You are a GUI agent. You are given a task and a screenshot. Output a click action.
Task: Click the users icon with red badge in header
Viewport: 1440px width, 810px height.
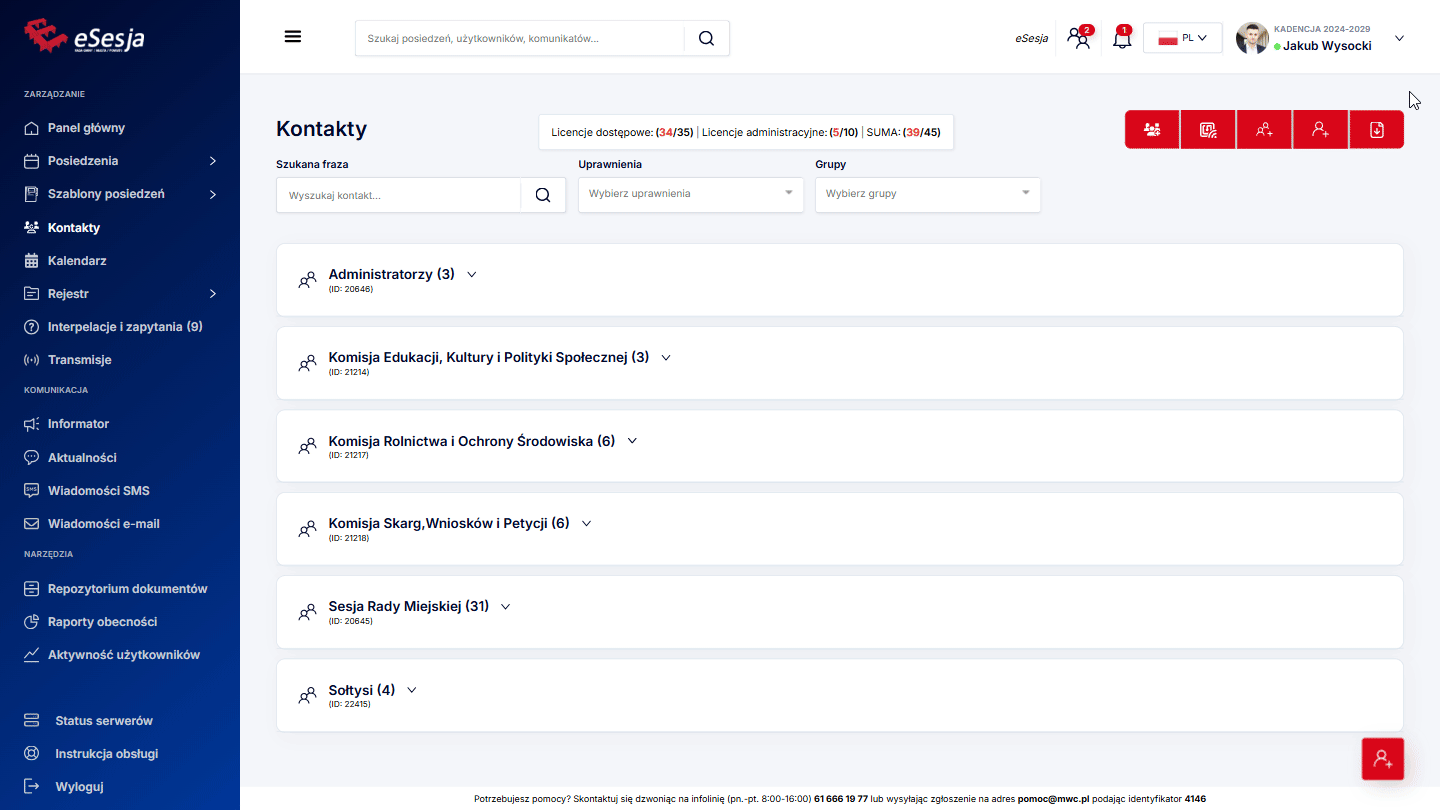point(1078,39)
